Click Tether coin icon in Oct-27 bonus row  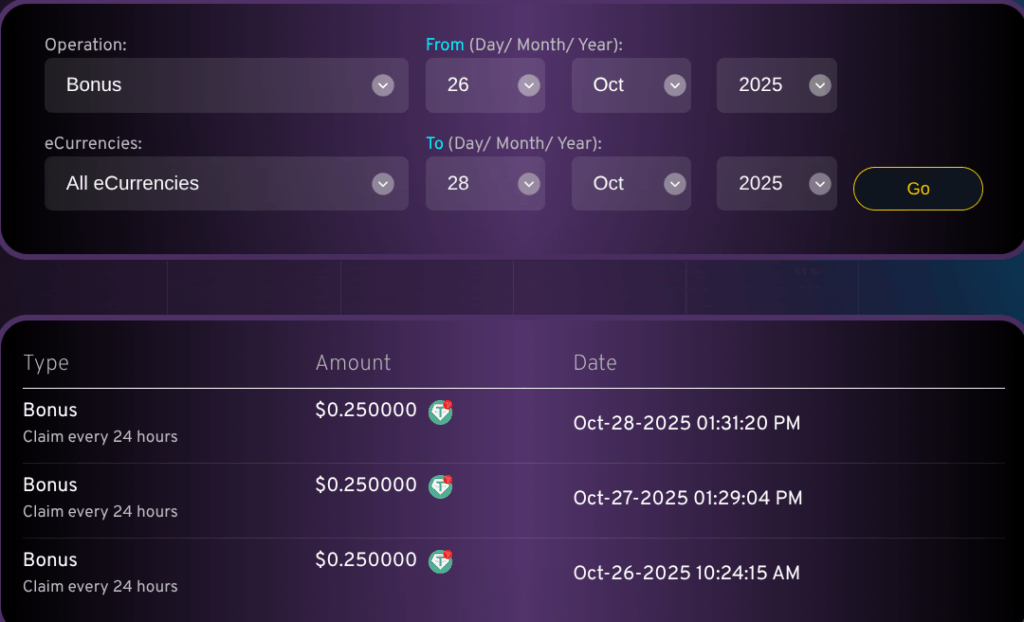tap(441, 486)
